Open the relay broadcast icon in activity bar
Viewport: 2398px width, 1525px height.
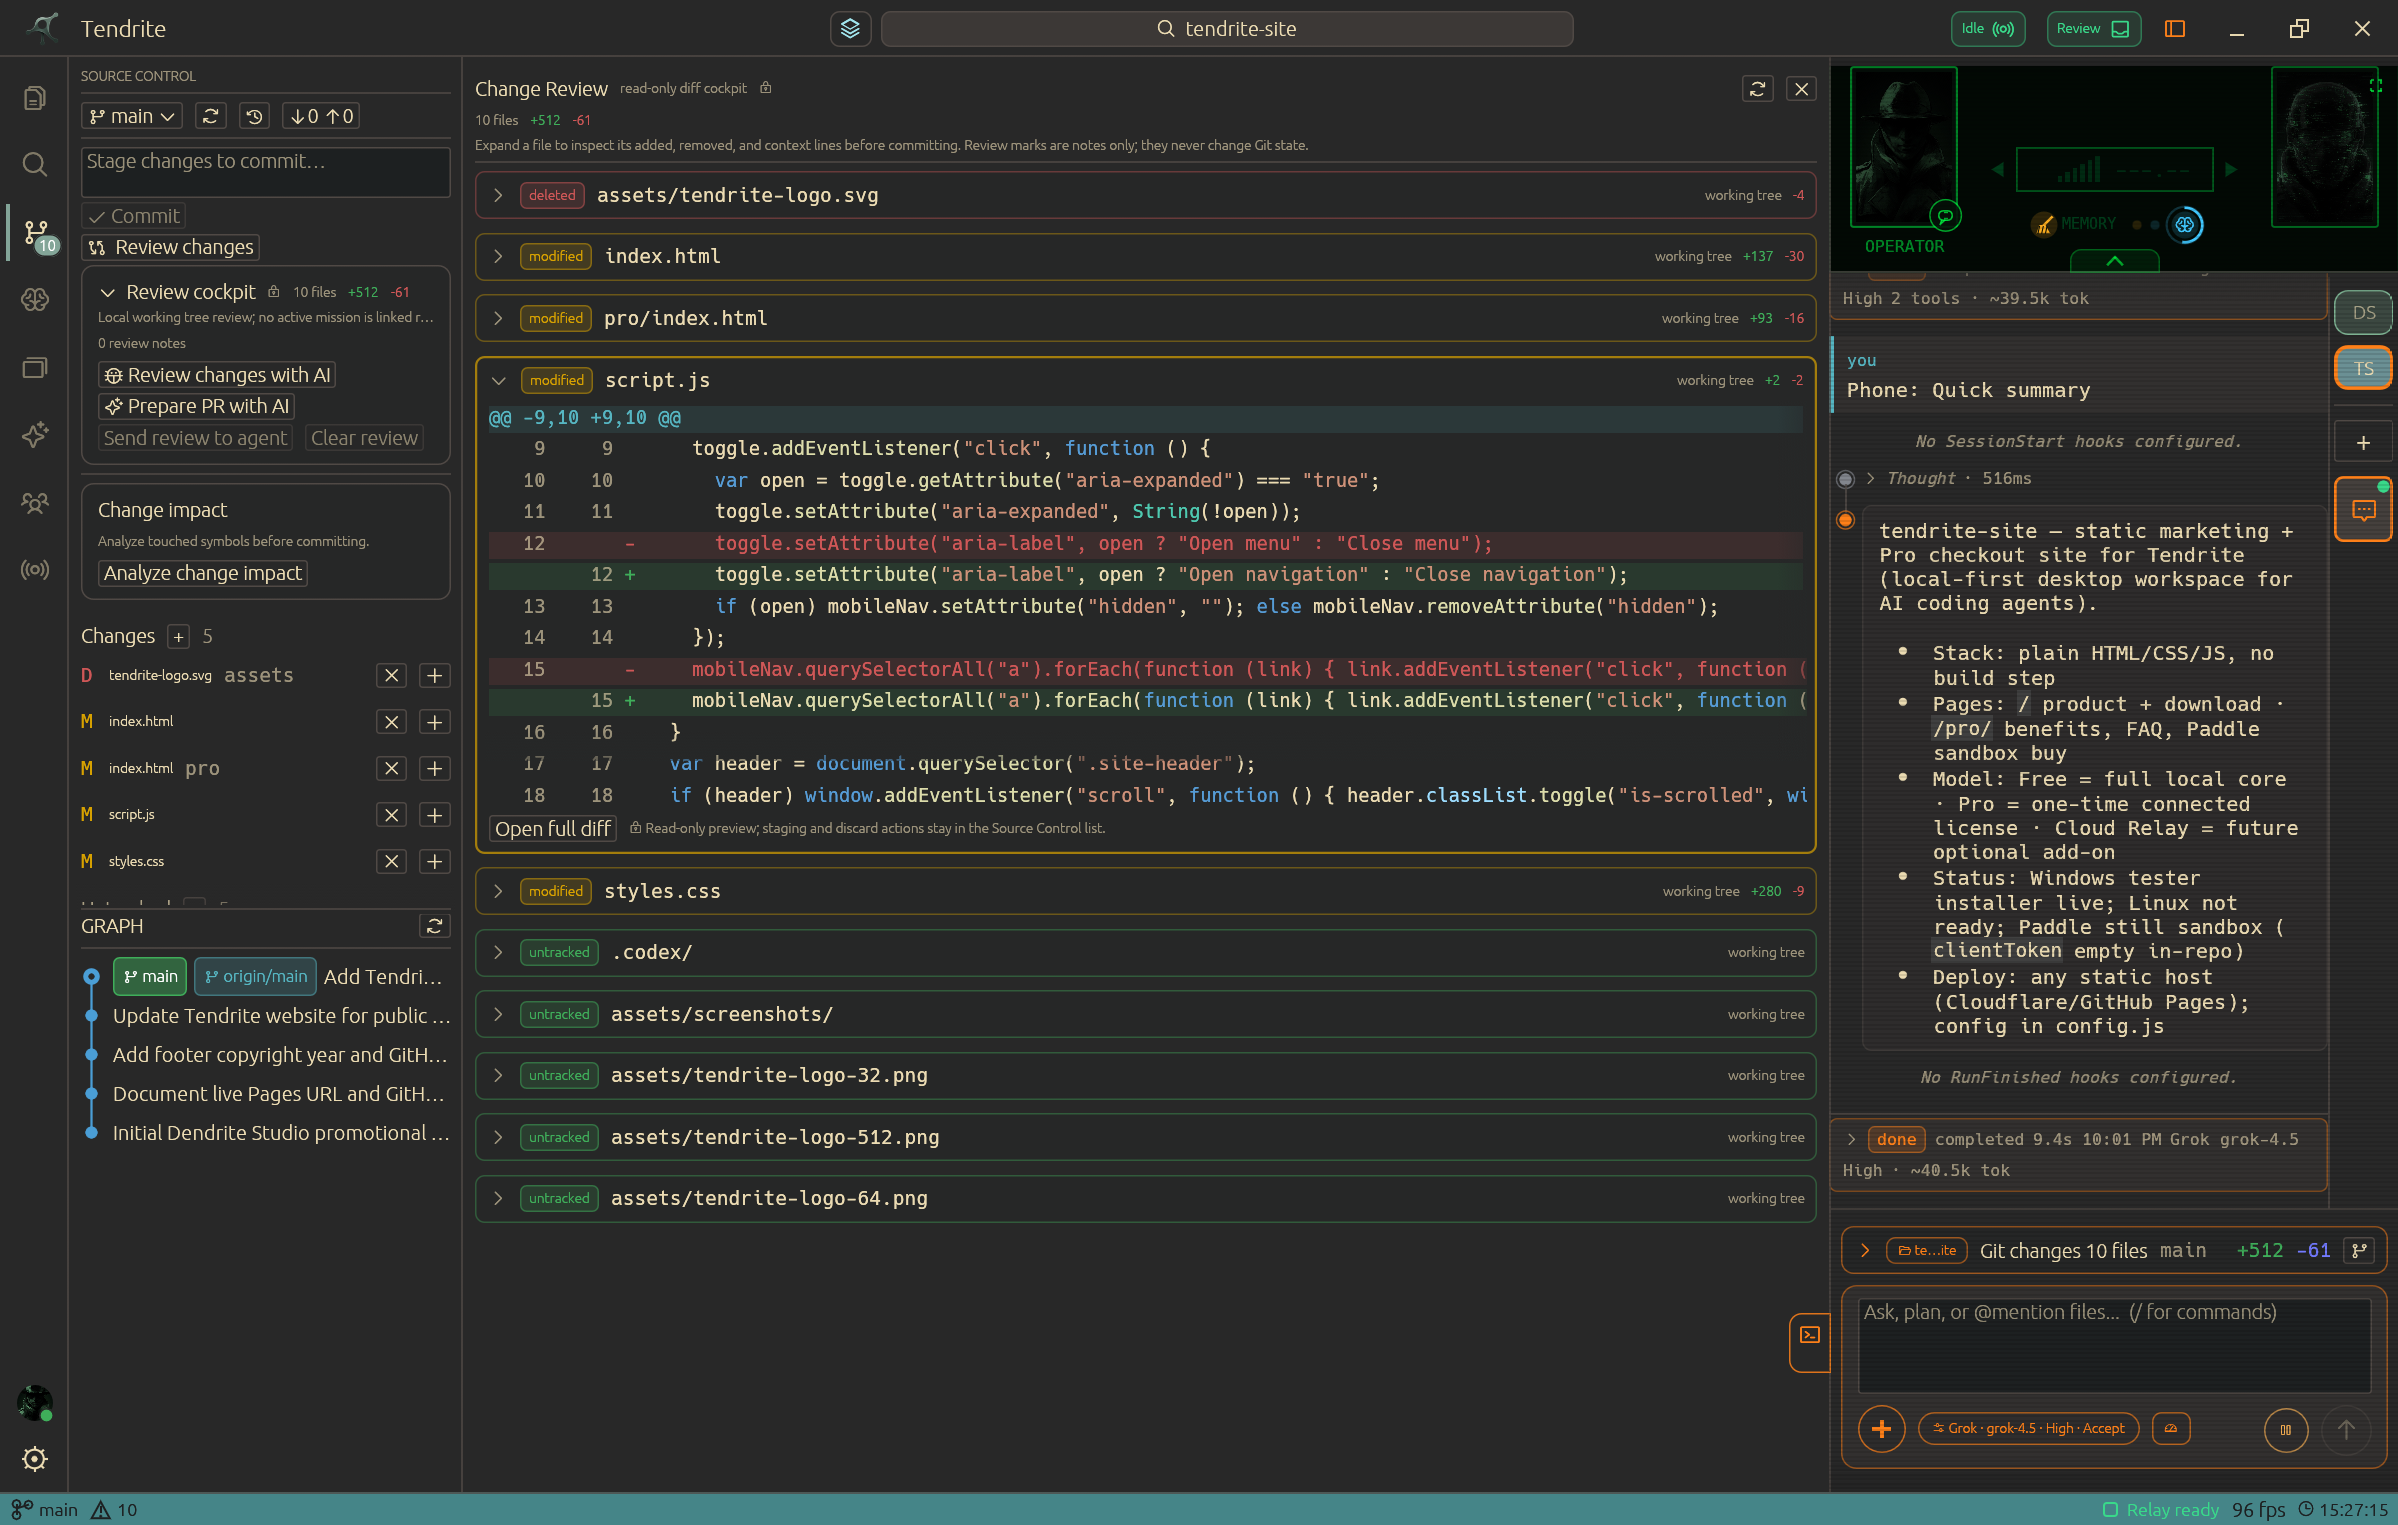(35, 569)
